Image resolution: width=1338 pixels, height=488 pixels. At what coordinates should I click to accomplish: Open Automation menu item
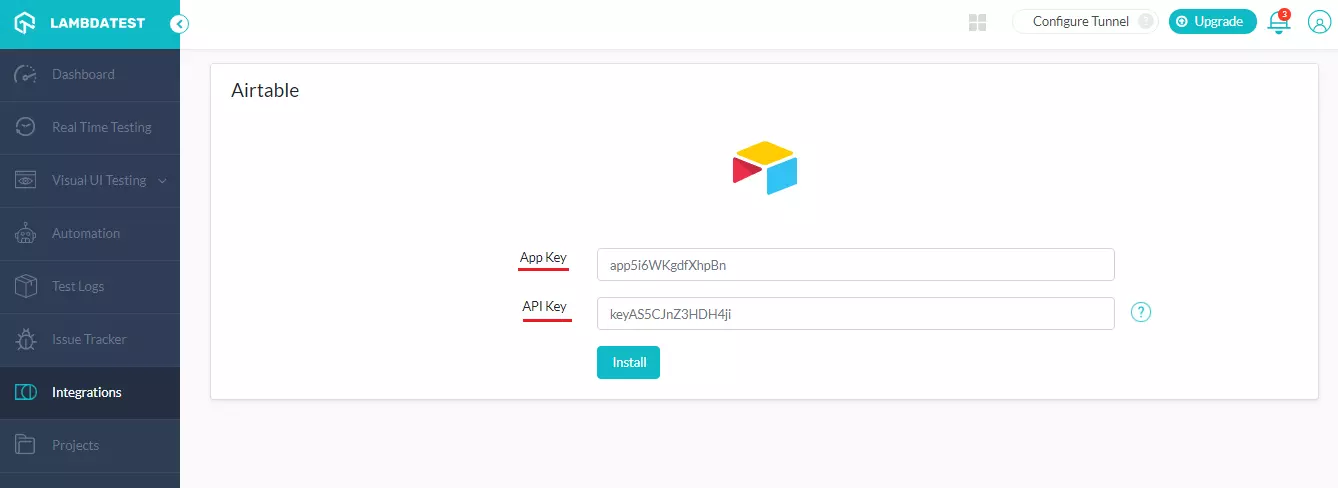click(x=90, y=234)
